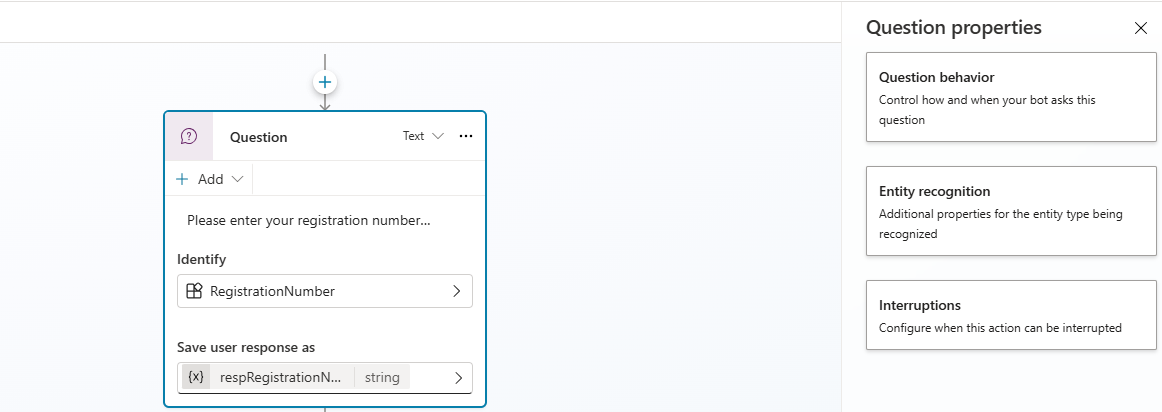Viewport: 1162px width, 412px height.
Task: Click the entity icon beside RegistrationNumber
Action: [195, 291]
